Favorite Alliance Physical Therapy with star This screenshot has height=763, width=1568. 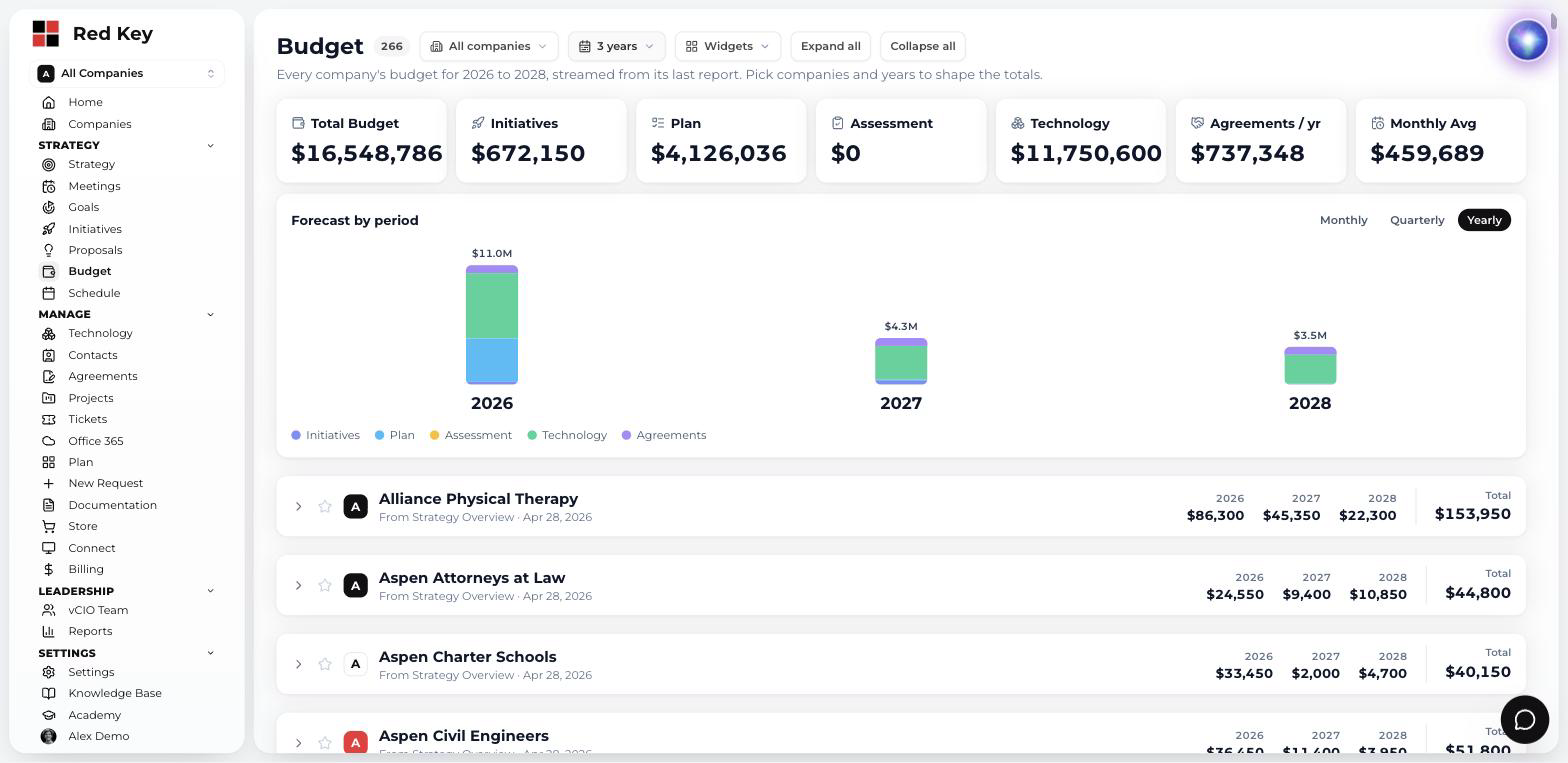(x=325, y=506)
